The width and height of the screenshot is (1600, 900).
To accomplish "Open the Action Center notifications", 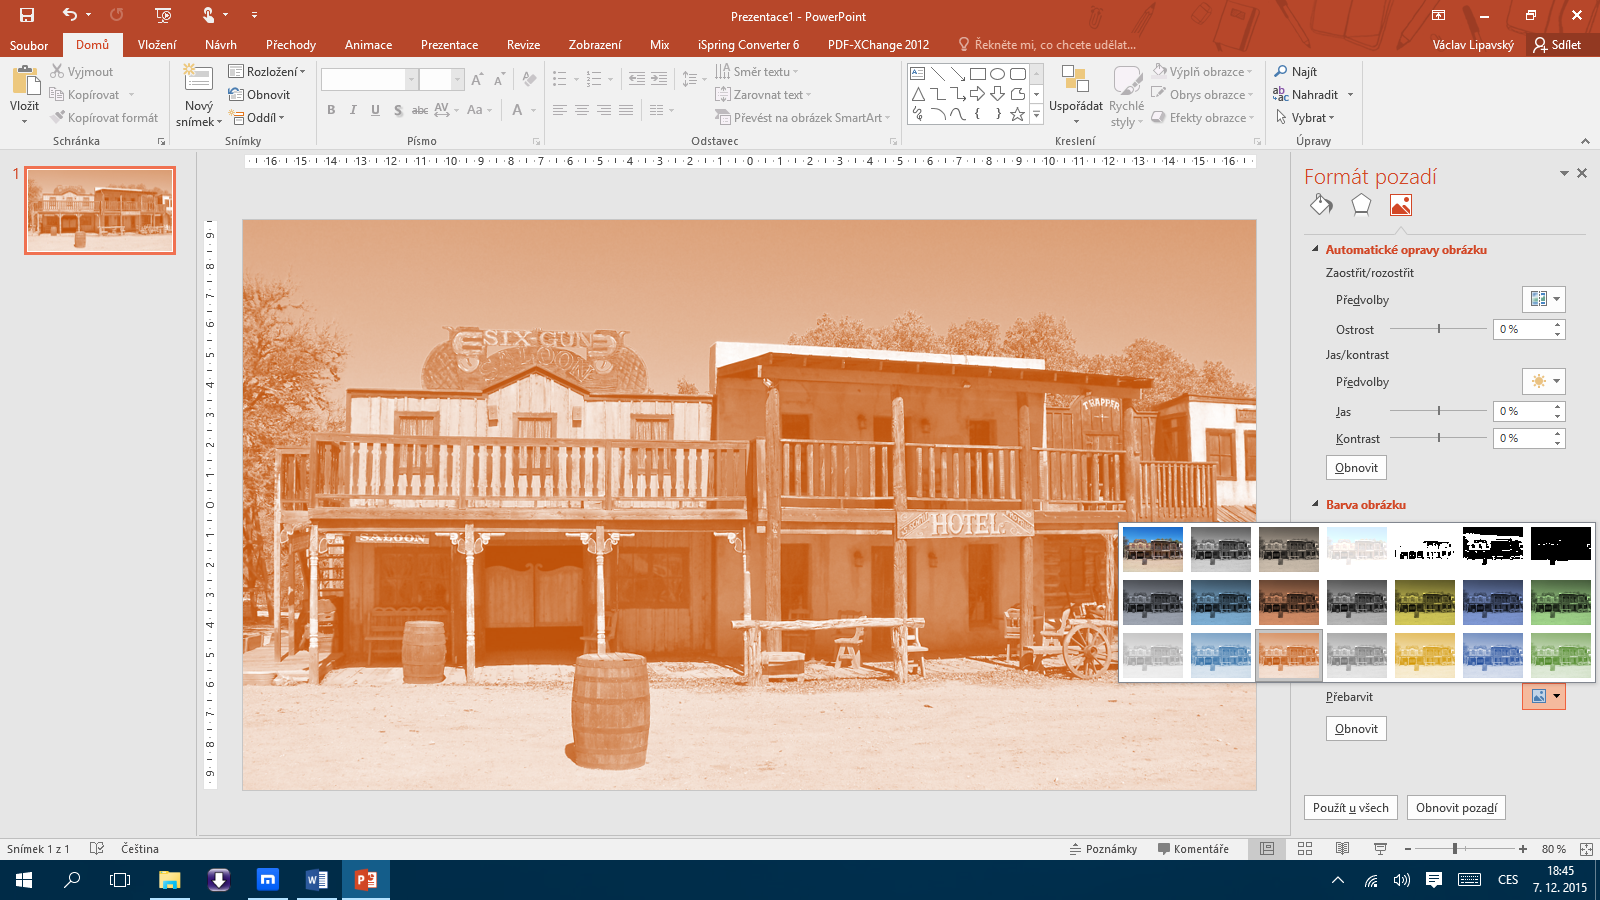I will click(x=1434, y=880).
